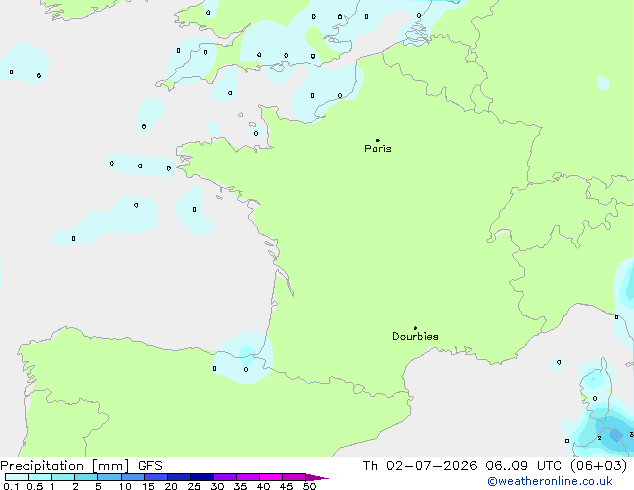Click the 'Th 02-07-2026' date text

click(x=420, y=466)
